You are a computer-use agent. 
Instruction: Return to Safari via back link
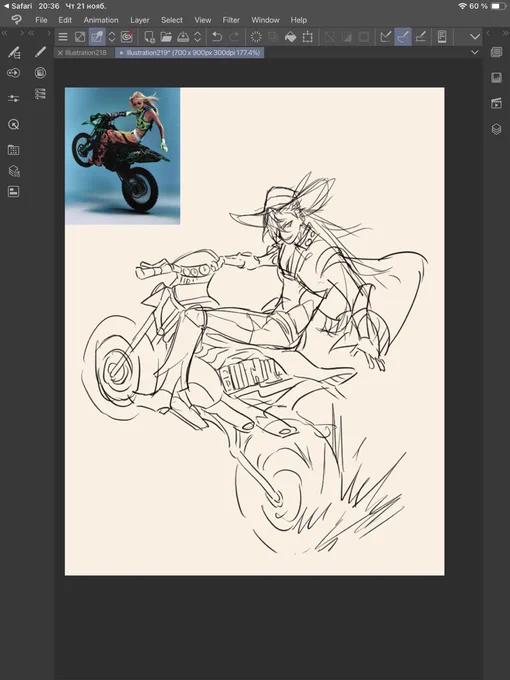[x=18, y=6]
